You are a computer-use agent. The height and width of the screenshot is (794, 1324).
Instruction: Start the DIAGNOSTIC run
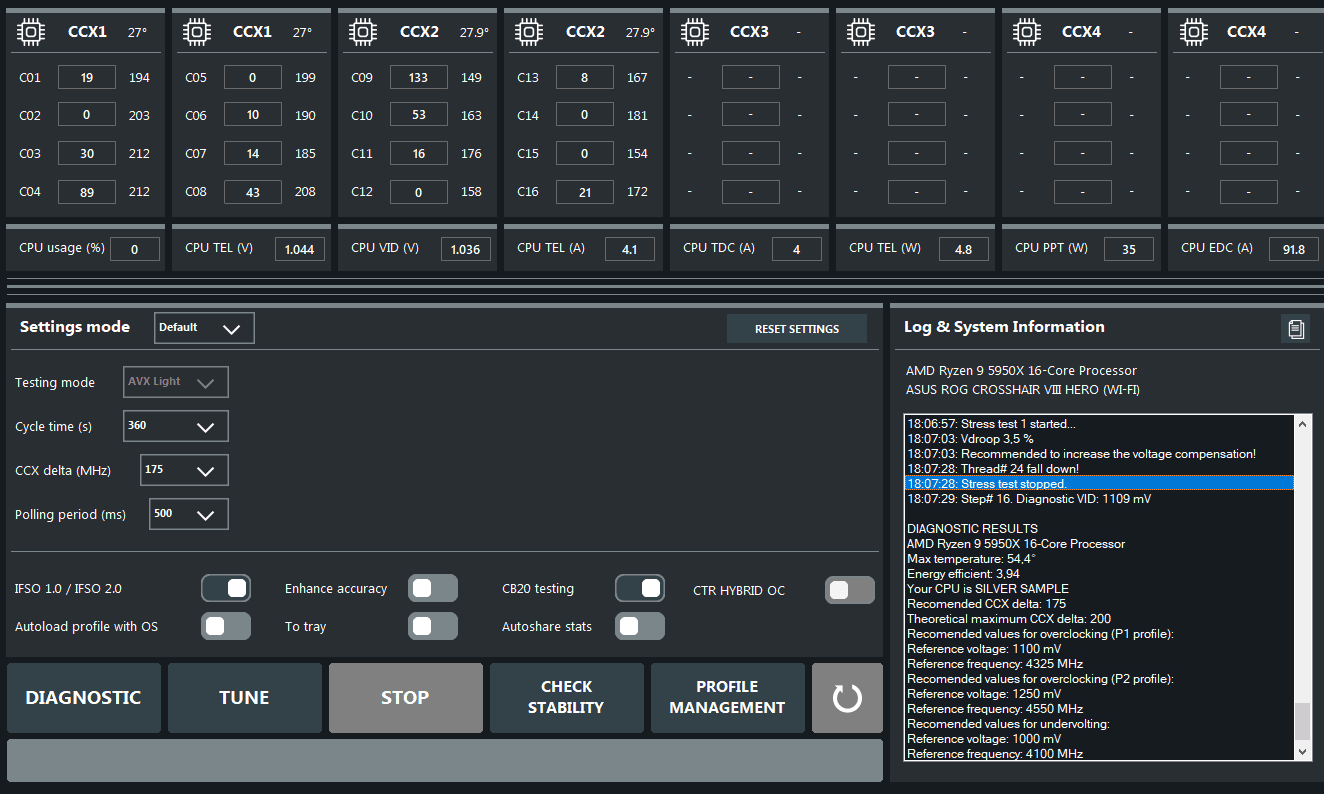pyautogui.click(x=84, y=698)
